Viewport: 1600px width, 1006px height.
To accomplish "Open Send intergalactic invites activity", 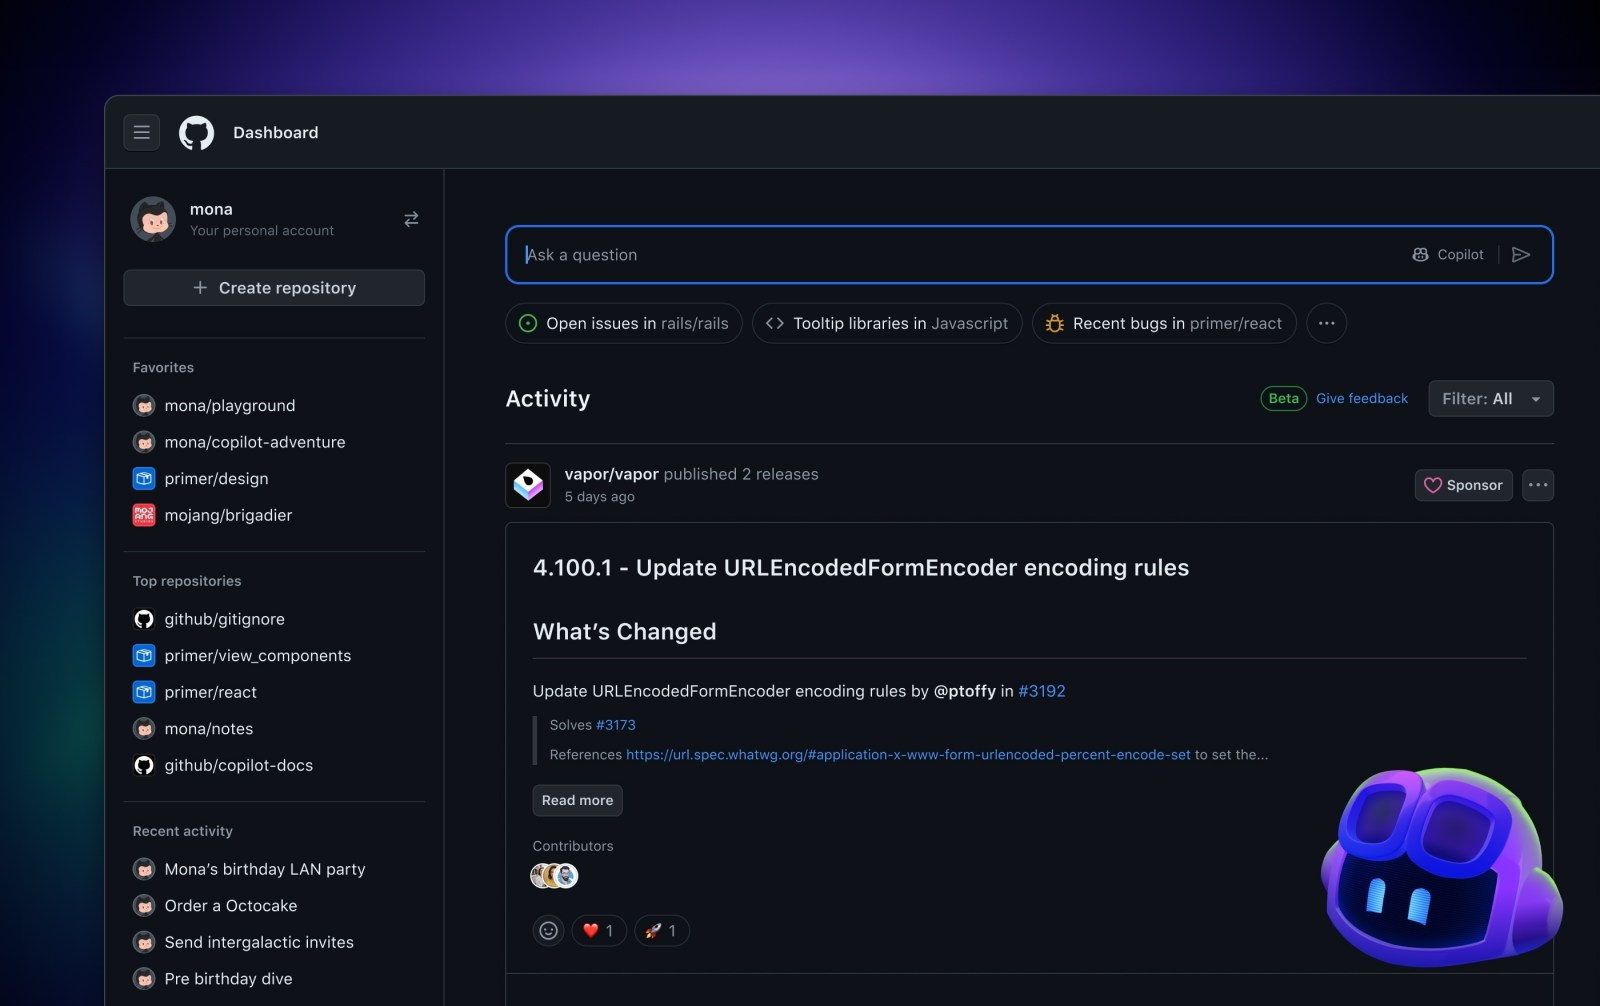I will click(x=258, y=942).
